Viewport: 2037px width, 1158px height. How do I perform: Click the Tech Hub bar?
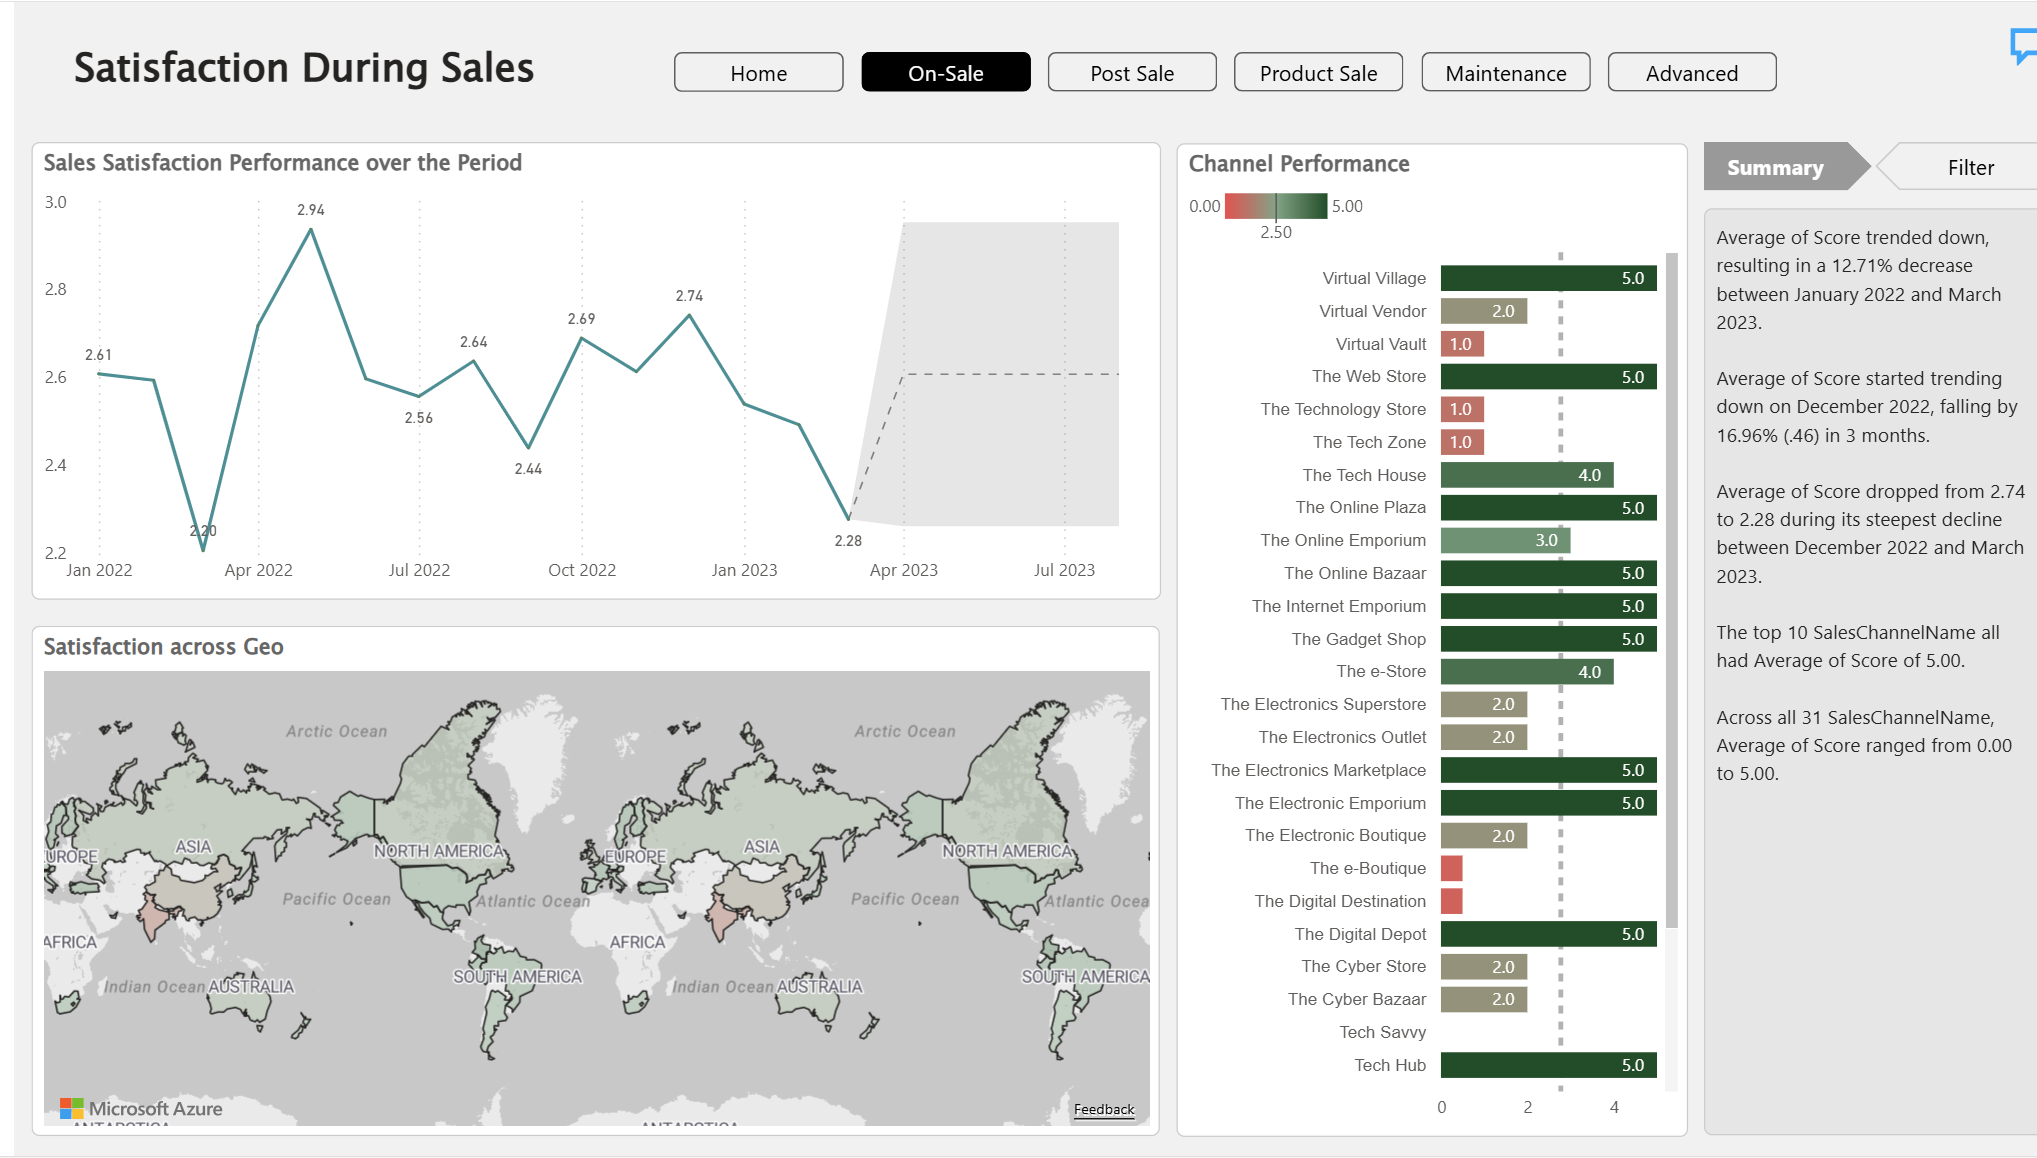pyautogui.click(x=1547, y=1065)
